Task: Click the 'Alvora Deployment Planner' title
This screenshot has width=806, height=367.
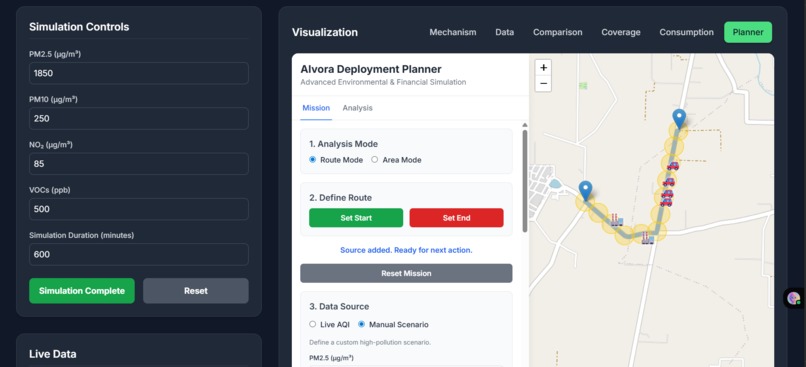Action: point(371,69)
